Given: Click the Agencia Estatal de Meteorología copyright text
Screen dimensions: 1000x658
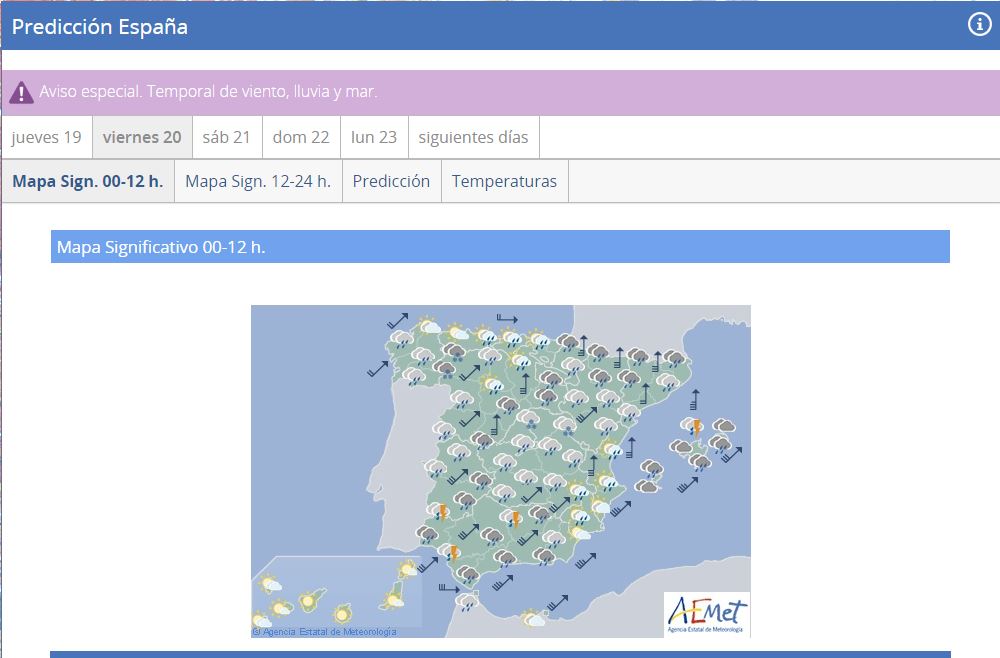Looking at the screenshot, I should pyautogui.click(x=325, y=632).
